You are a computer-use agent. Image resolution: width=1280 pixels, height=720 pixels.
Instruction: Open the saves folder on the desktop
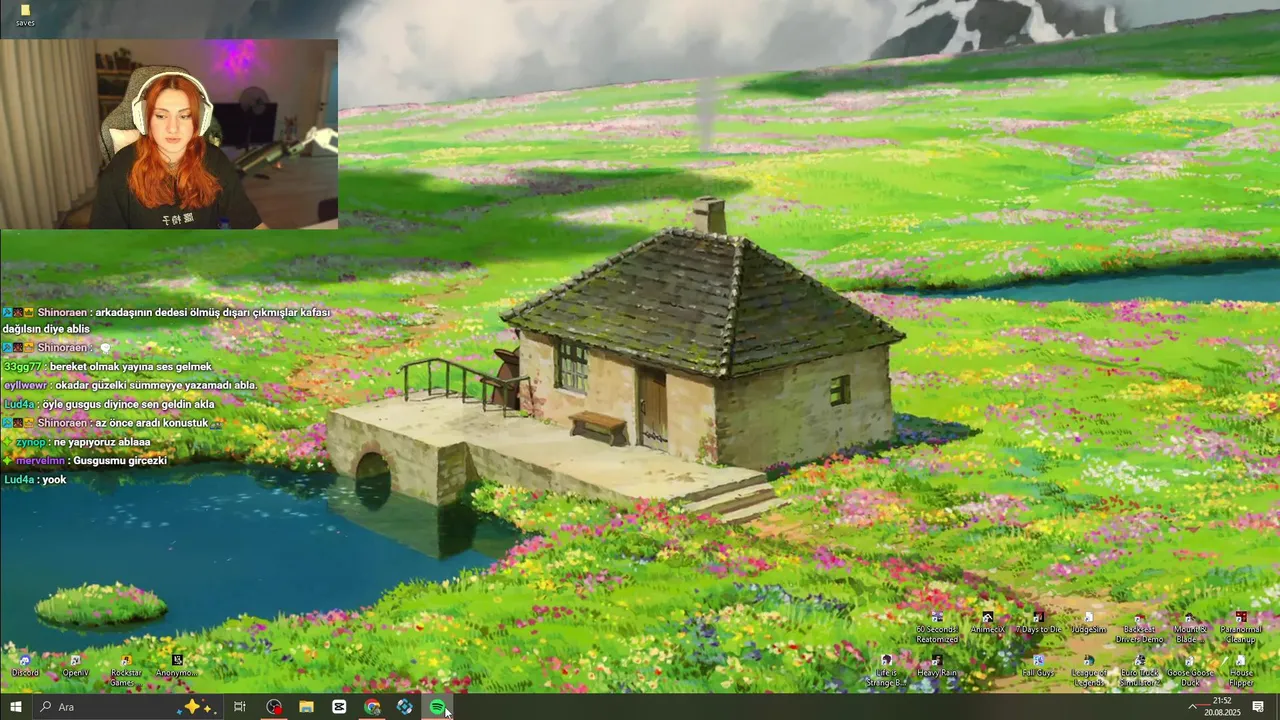click(25, 15)
